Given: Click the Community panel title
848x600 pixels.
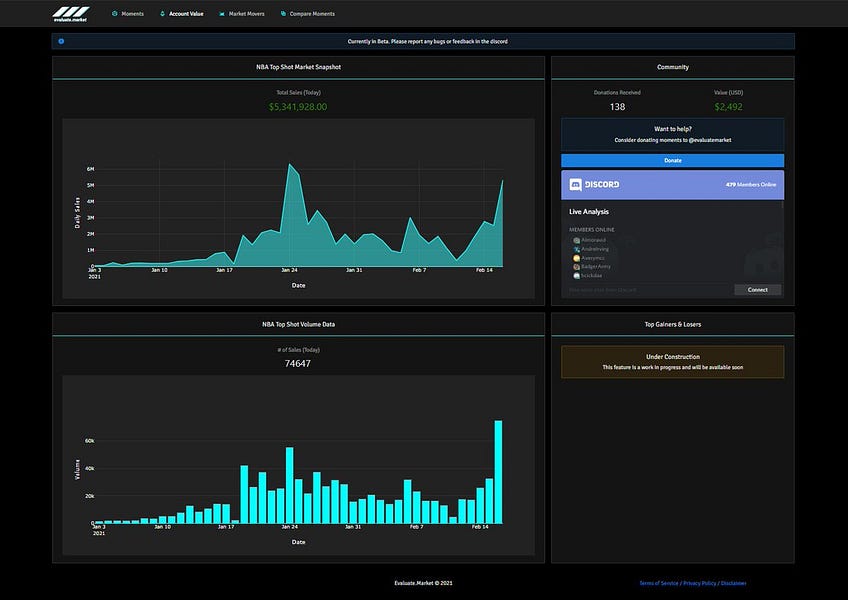Looking at the screenshot, I should (673, 67).
